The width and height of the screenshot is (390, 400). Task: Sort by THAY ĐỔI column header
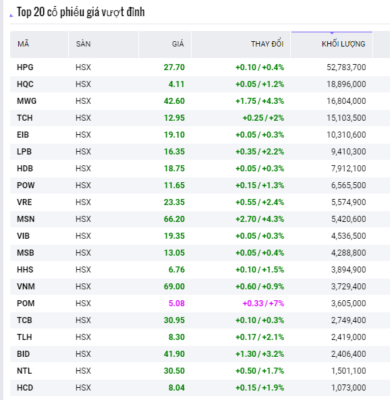coord(267,44)
